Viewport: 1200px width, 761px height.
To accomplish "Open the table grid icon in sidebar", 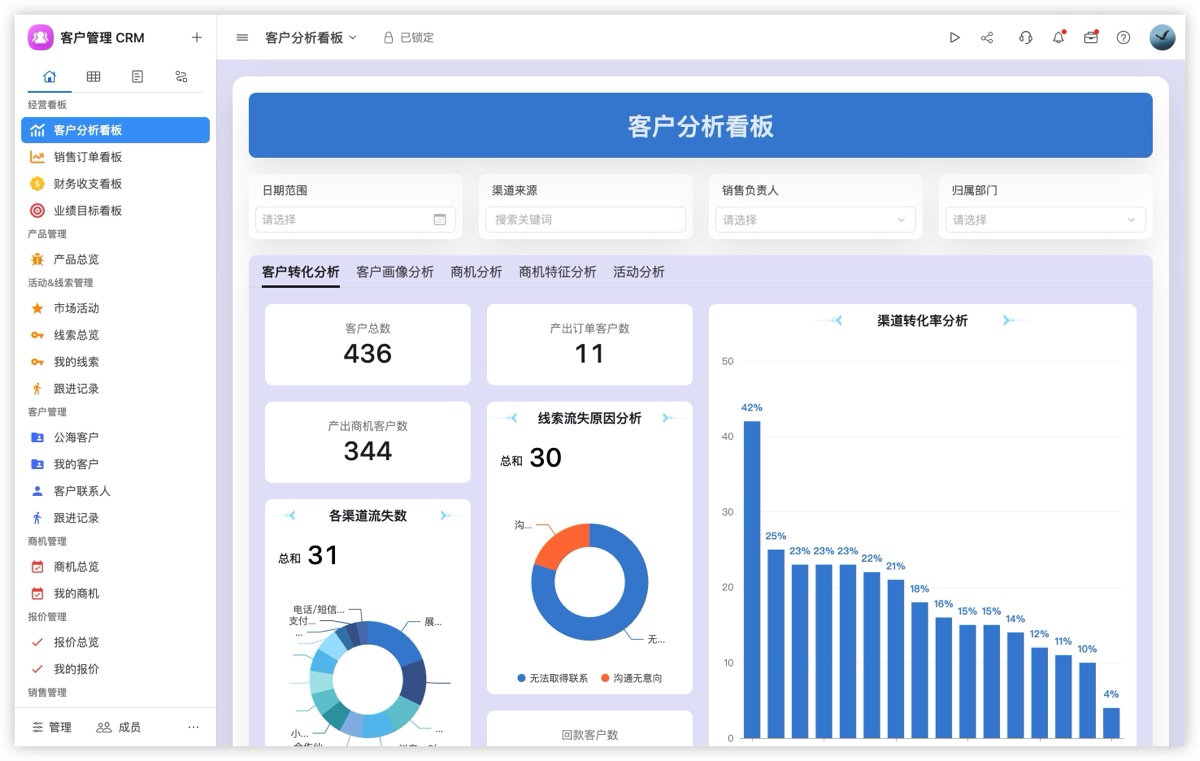I will click(93, 76).
